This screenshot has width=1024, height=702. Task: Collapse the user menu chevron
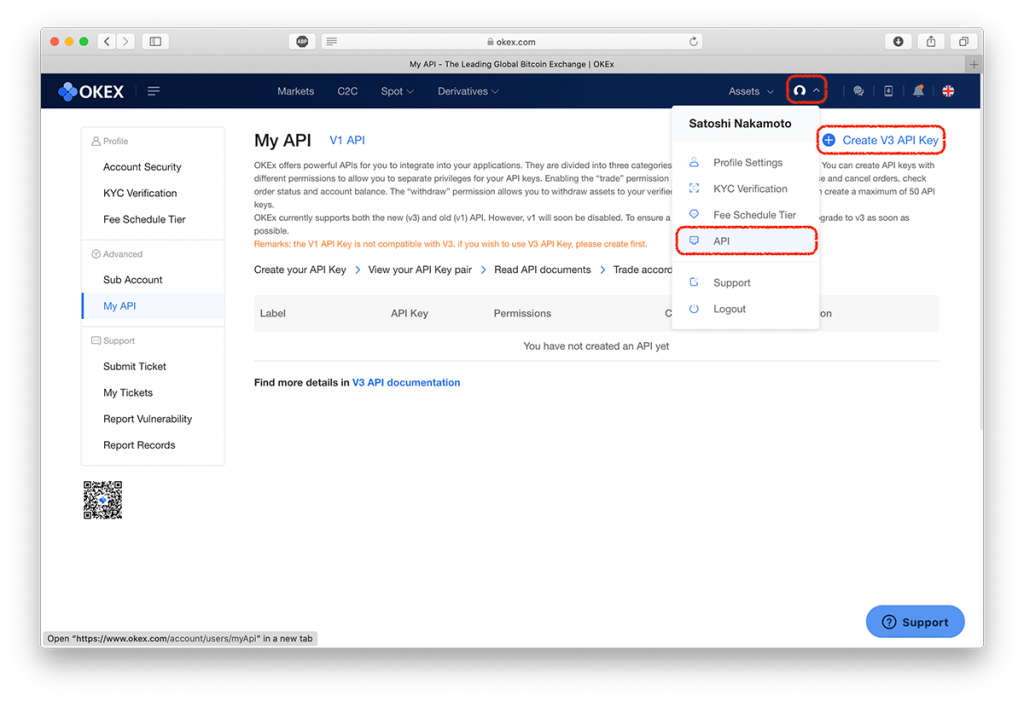[x=816, y=91]
